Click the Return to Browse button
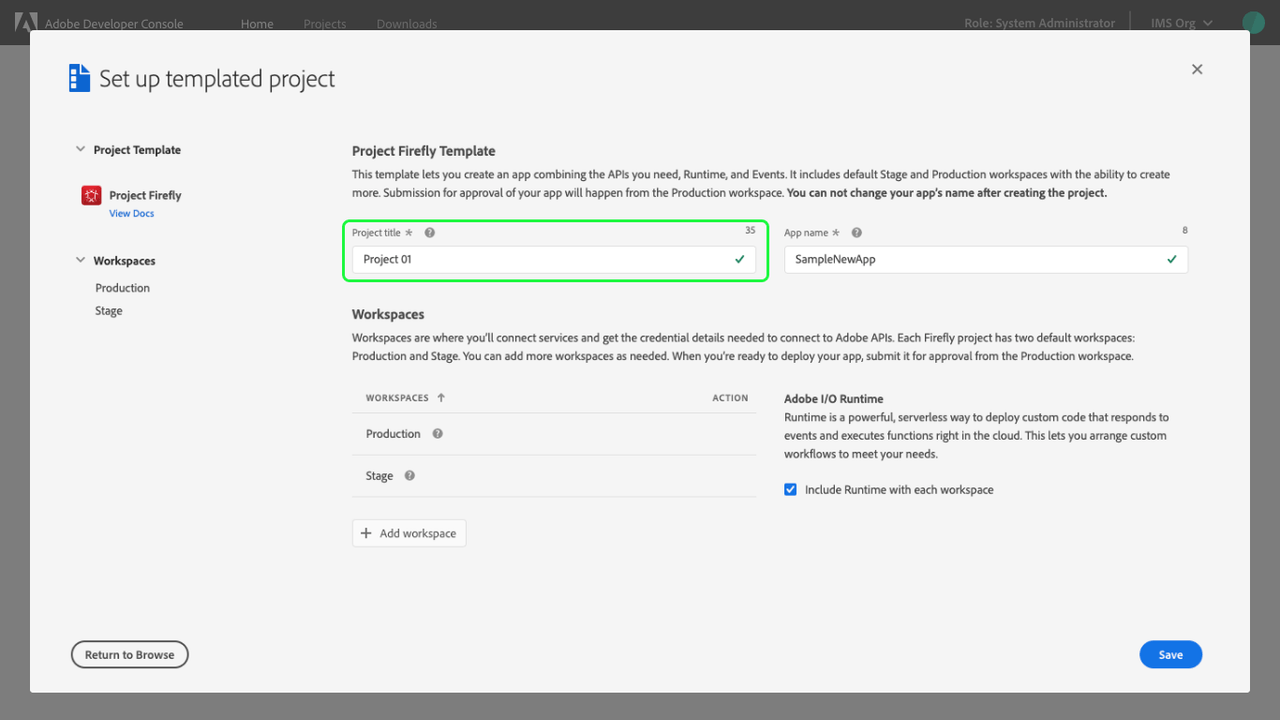Viewport: 1280px width, 720px height. pyautogui.click(x=130, y=655)
